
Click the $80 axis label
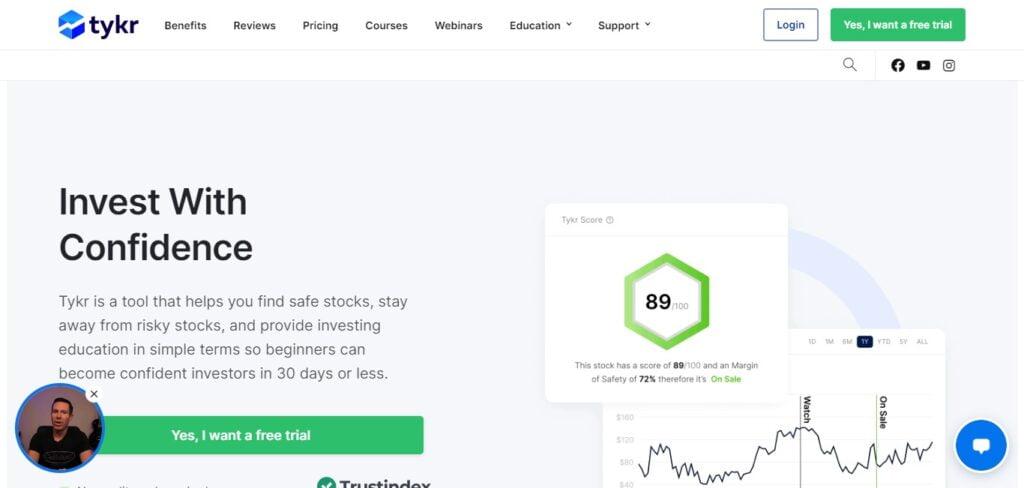[x=626, y=463]
